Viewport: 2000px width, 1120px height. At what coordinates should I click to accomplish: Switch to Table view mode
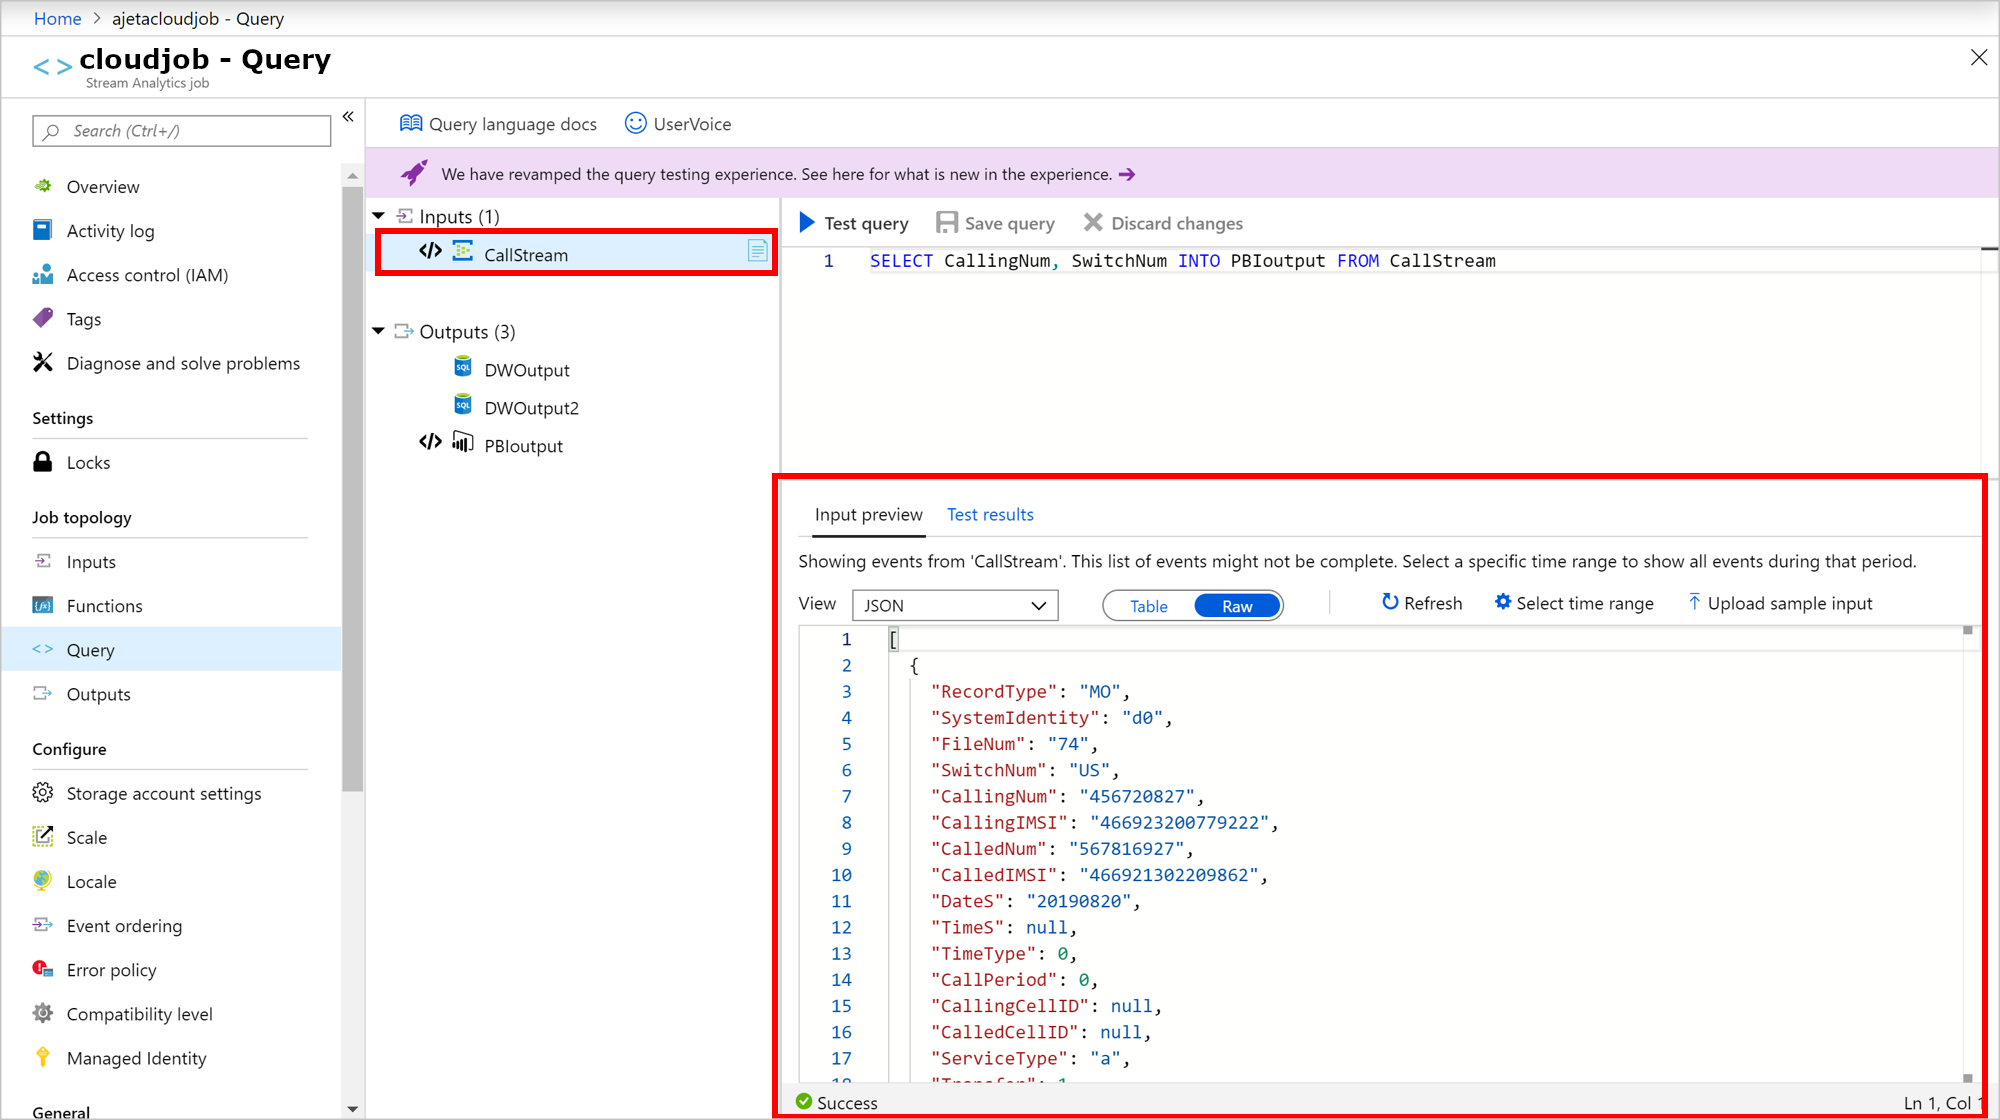point(1147,605)
